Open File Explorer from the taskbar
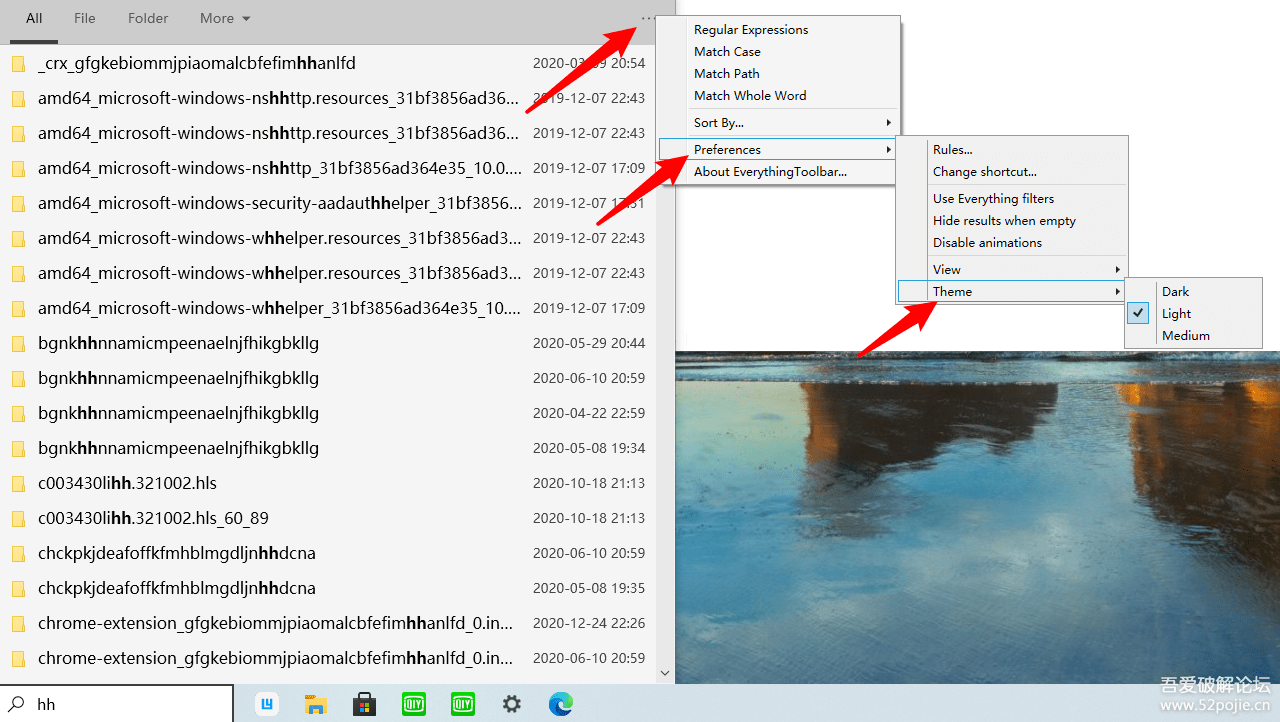 pyautogui.click(x=316, y=704)
